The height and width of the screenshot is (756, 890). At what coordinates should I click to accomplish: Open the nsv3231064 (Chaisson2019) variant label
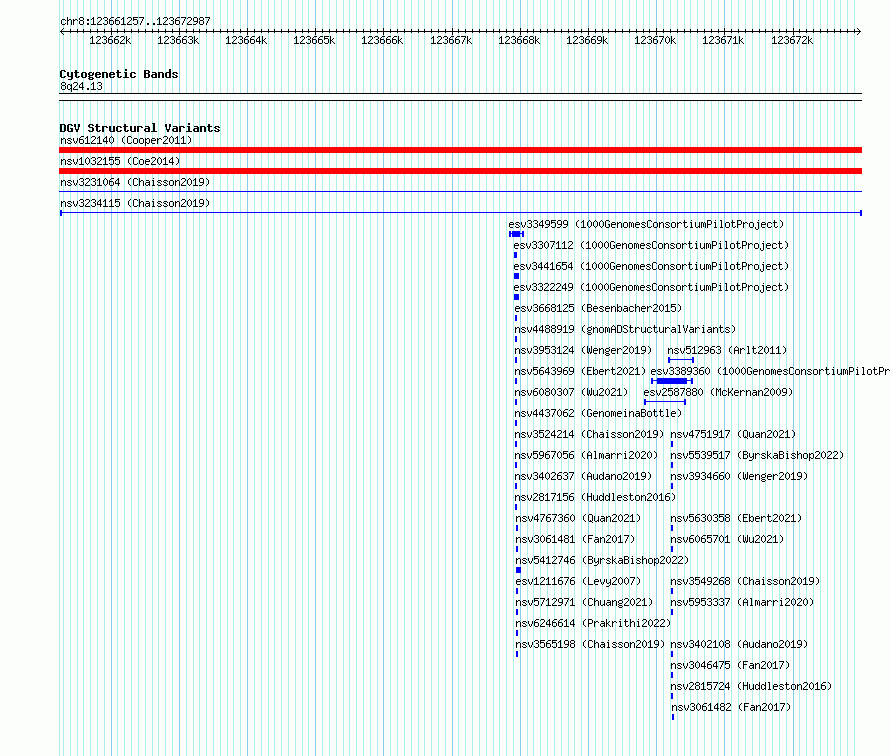click(135, 182)
